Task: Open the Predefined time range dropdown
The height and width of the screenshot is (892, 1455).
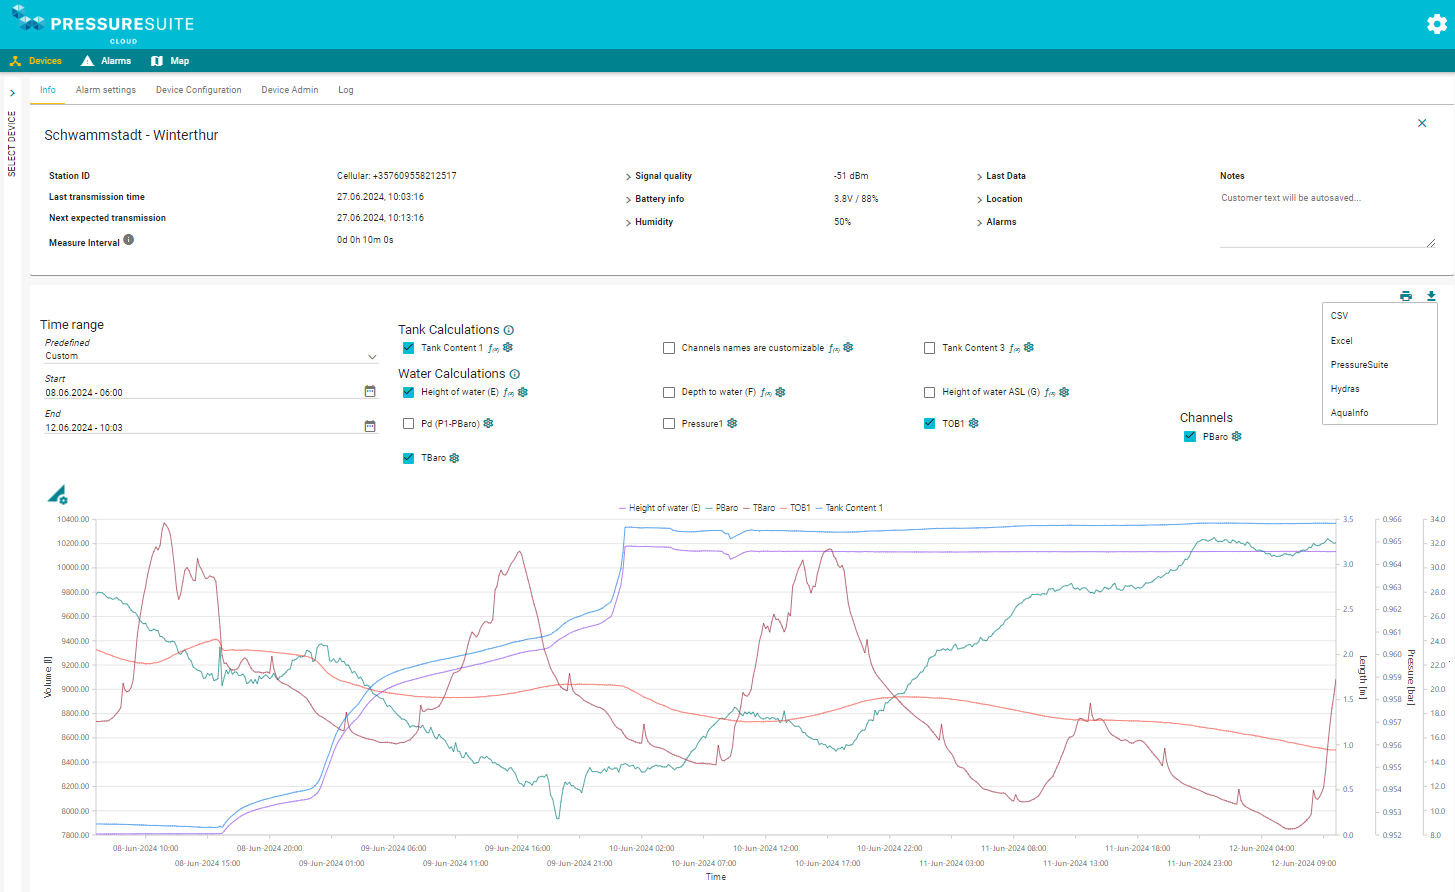Action: point(211,356)
